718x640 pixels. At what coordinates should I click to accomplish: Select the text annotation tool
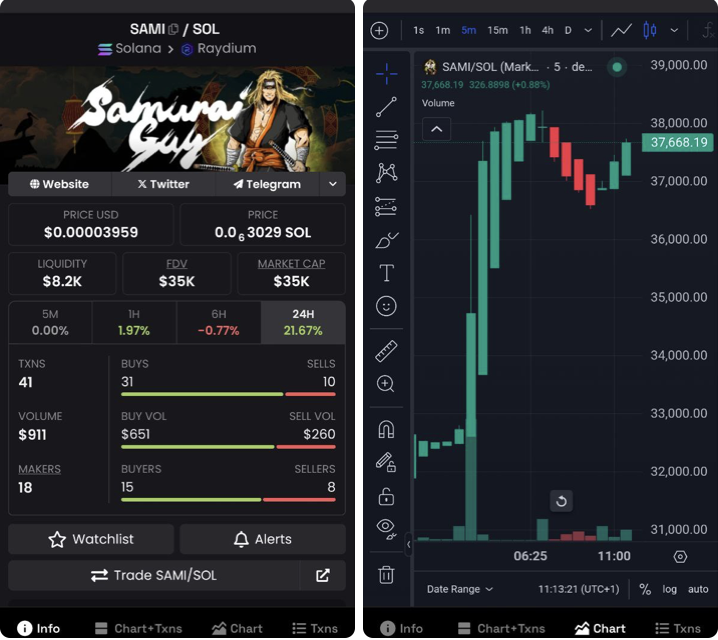pos(386,273)
